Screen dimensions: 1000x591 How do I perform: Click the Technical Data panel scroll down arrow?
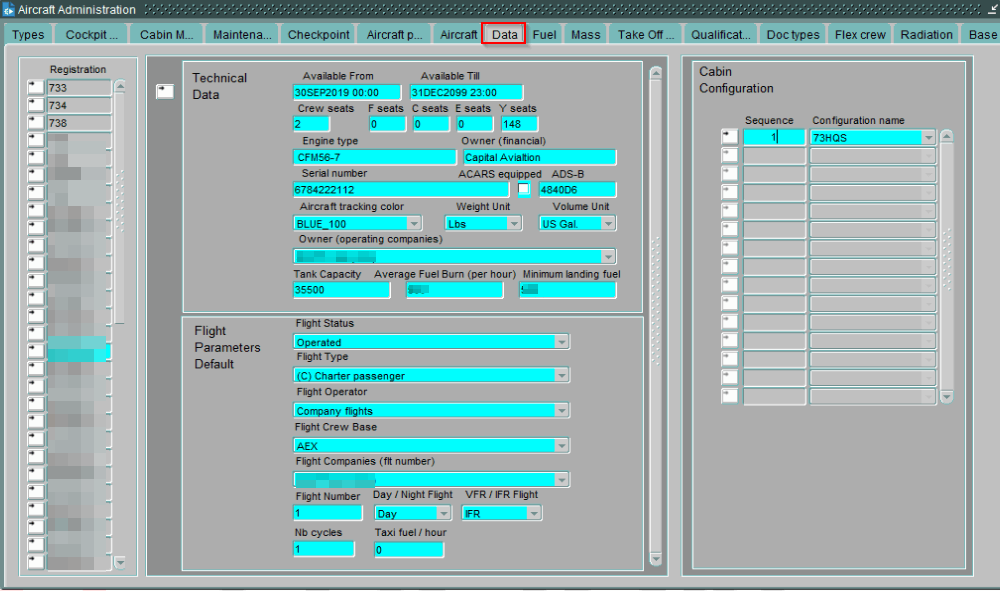656,559
